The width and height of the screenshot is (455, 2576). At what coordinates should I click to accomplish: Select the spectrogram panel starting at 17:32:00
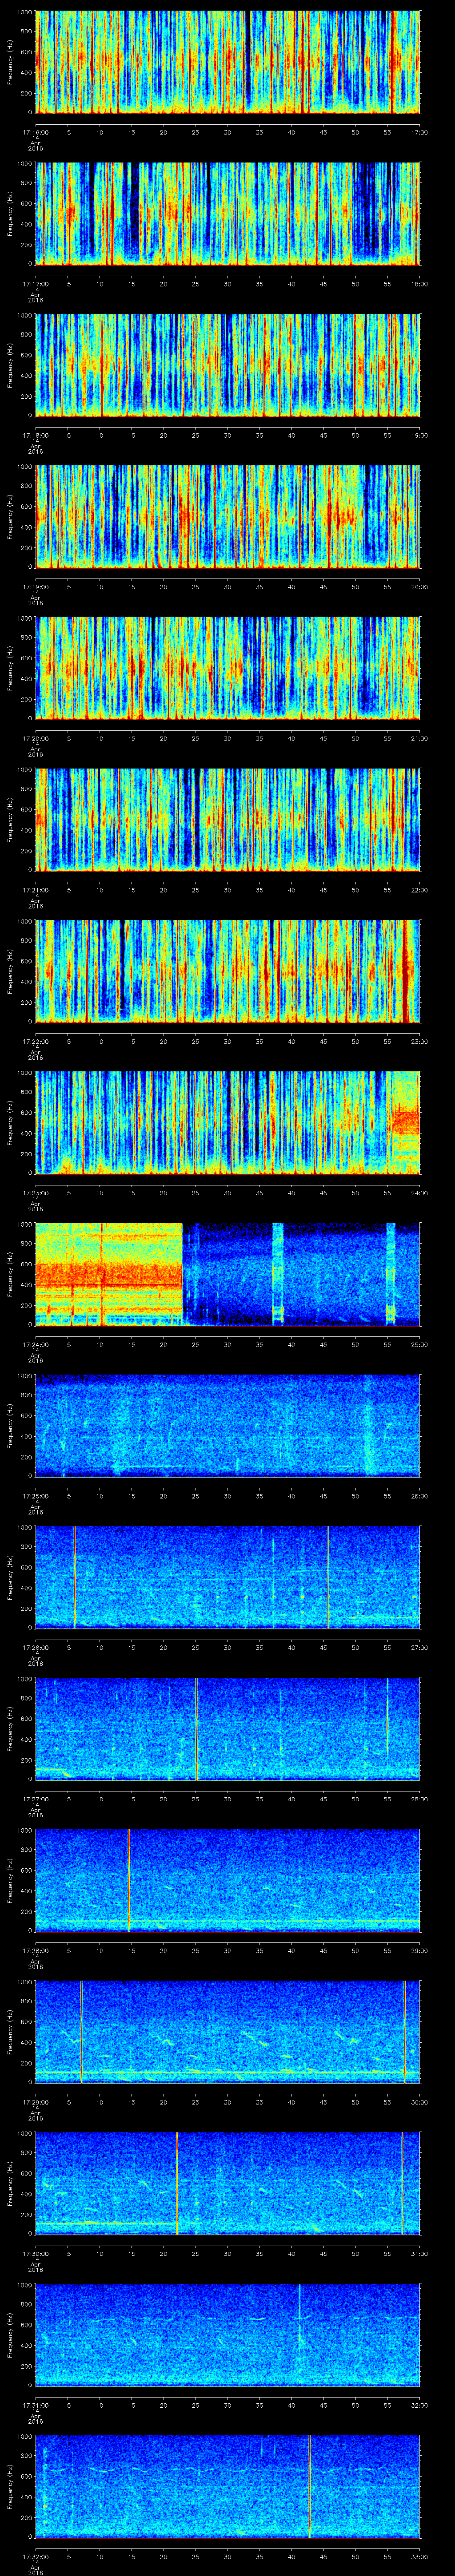coord(228,2486)
